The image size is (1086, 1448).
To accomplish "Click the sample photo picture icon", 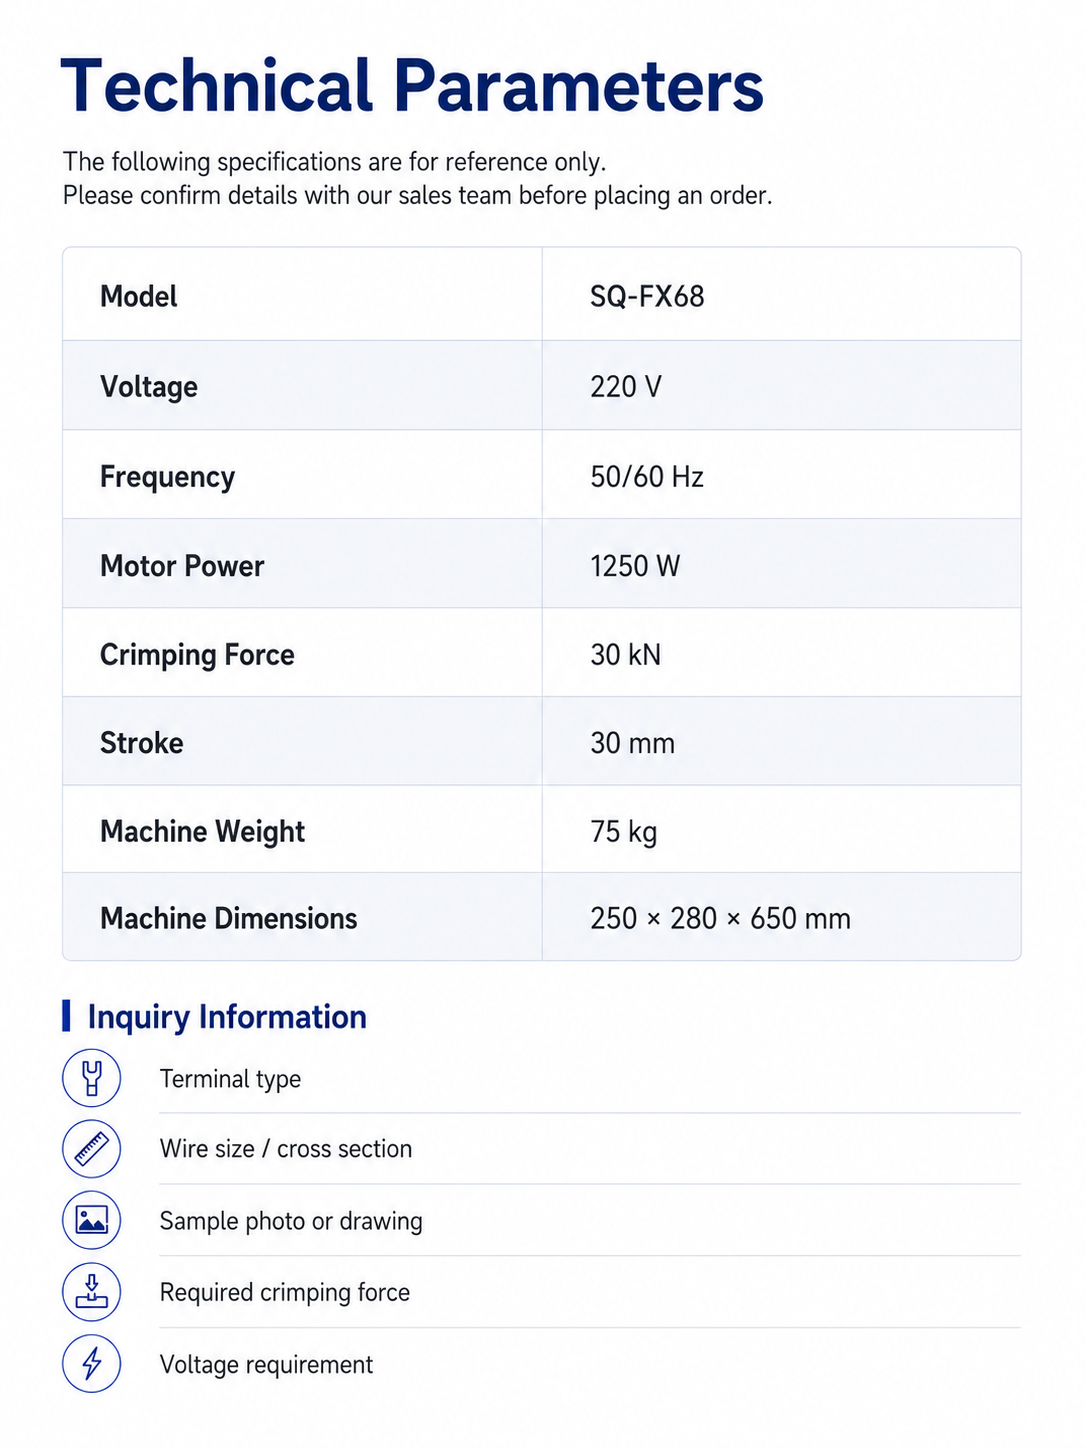I will pos(92,1220).
